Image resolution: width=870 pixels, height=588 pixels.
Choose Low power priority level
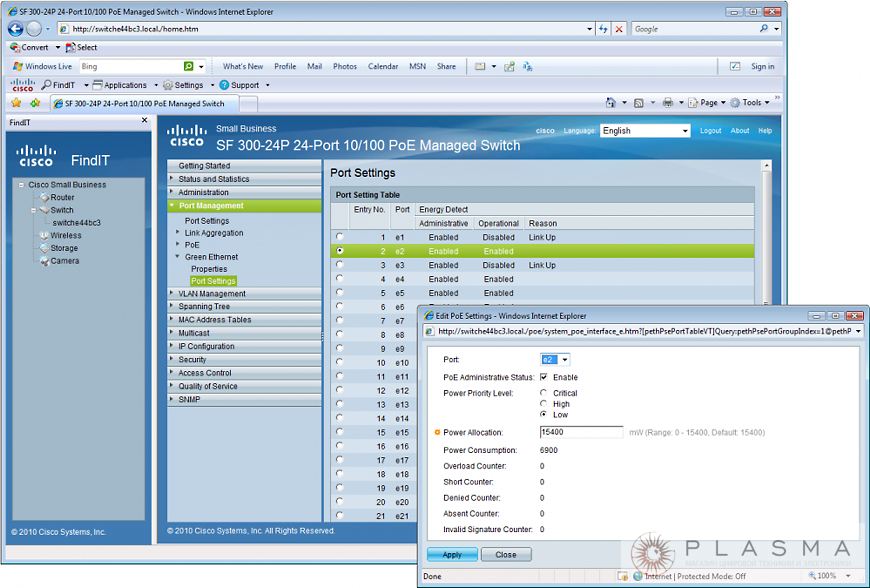[x=544, y=414]
